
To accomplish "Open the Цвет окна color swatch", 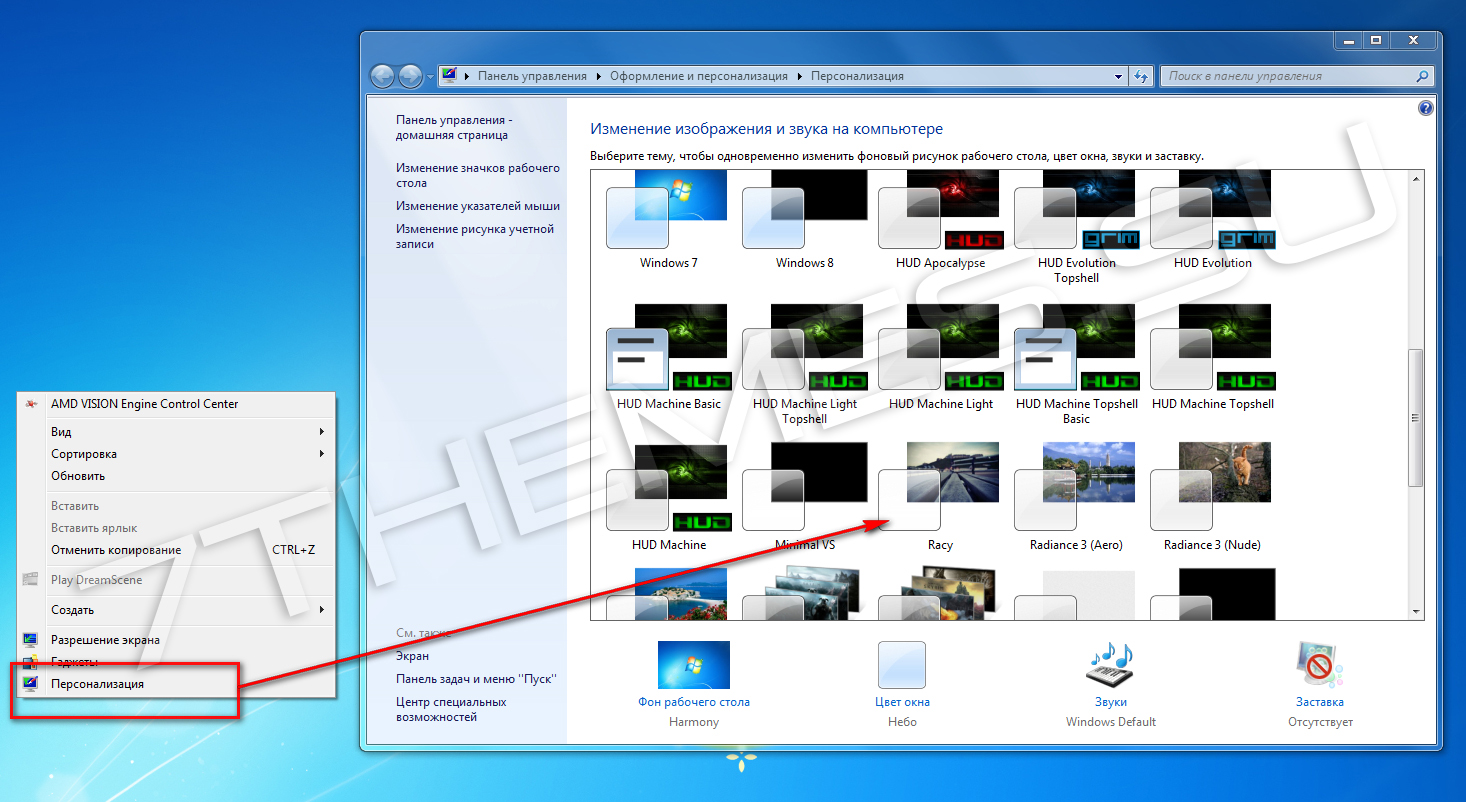I will (902, 665).
